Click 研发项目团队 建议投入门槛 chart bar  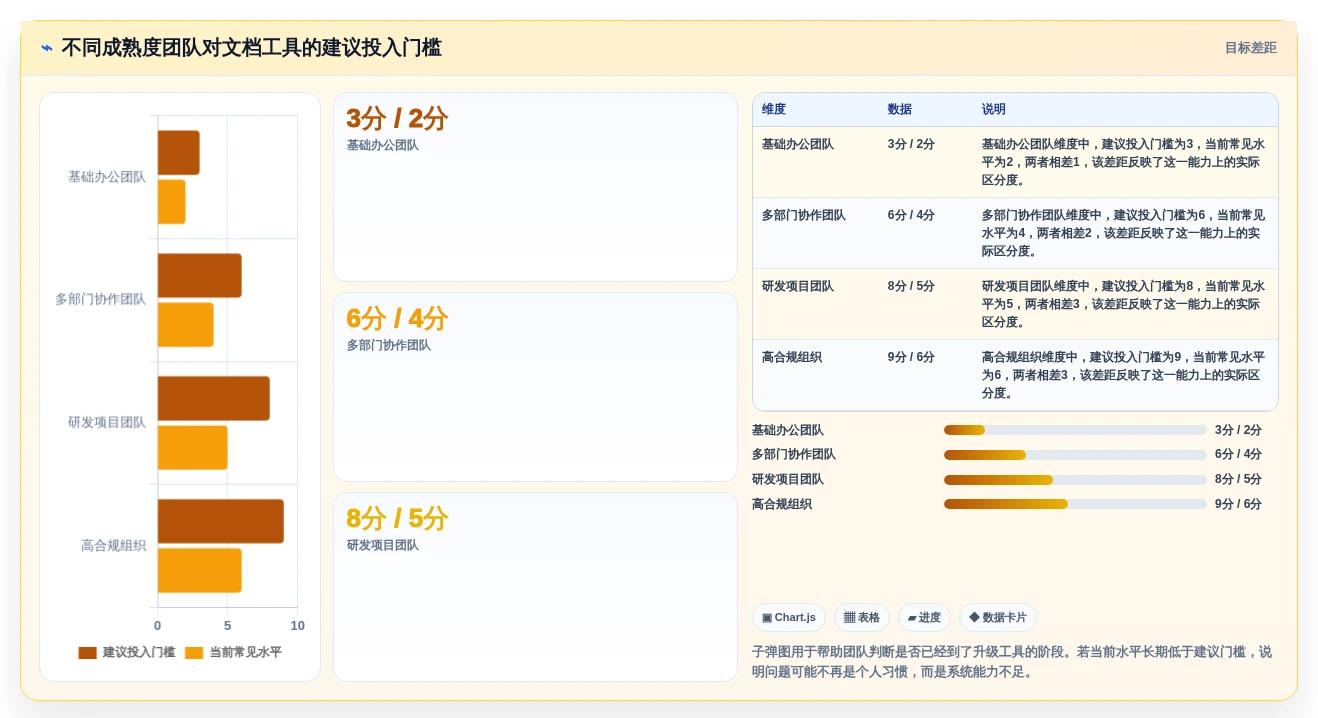click(214, 398)
